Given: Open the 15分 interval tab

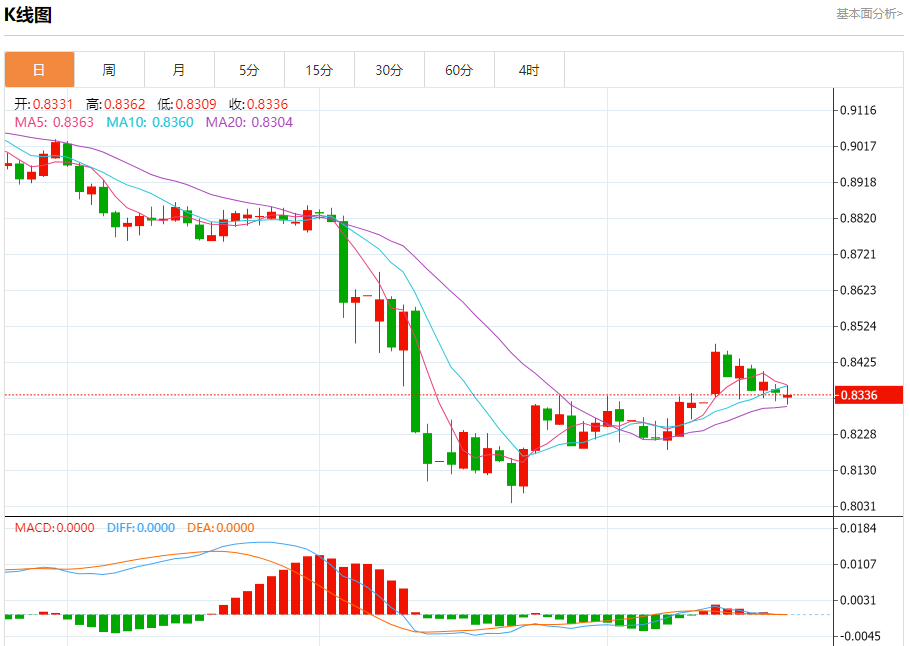Looking at the screenshot, I should (x=319, y=70).
